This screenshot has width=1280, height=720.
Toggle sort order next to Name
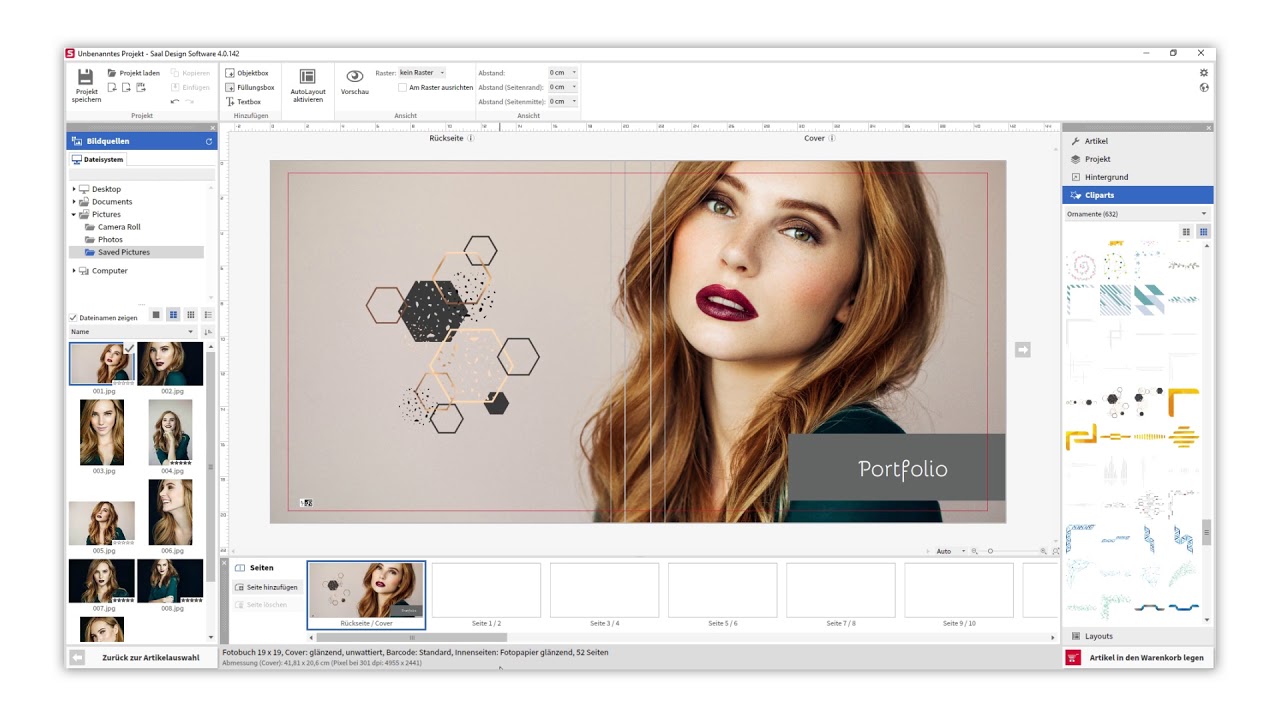tap(208, 332)
